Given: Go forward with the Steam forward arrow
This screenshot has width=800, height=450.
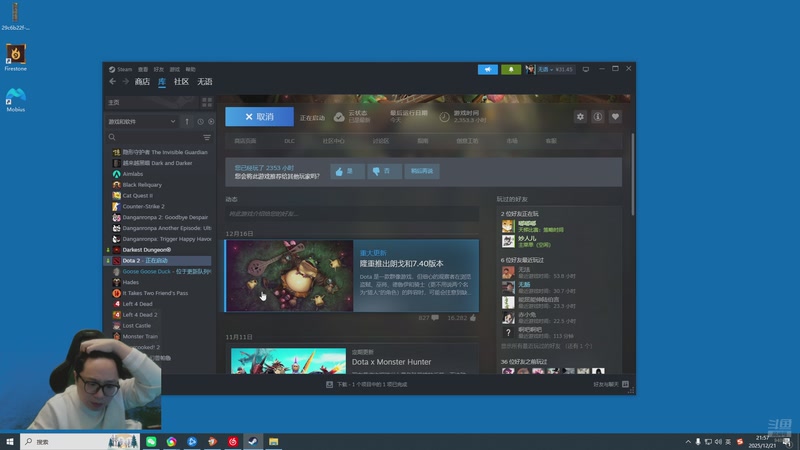Looking at the screenshot, I should (x=125, y=82).
